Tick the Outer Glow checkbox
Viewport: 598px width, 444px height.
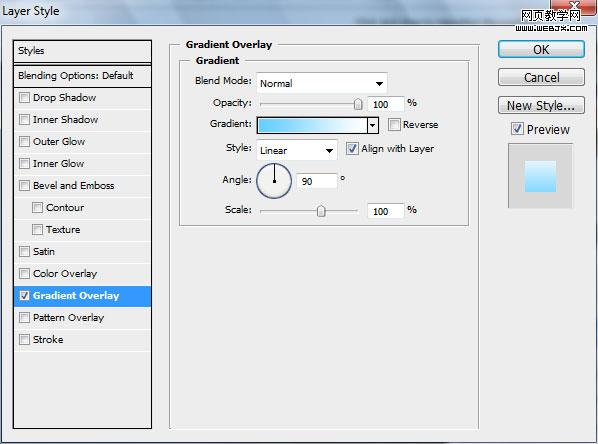click(24, 142)
